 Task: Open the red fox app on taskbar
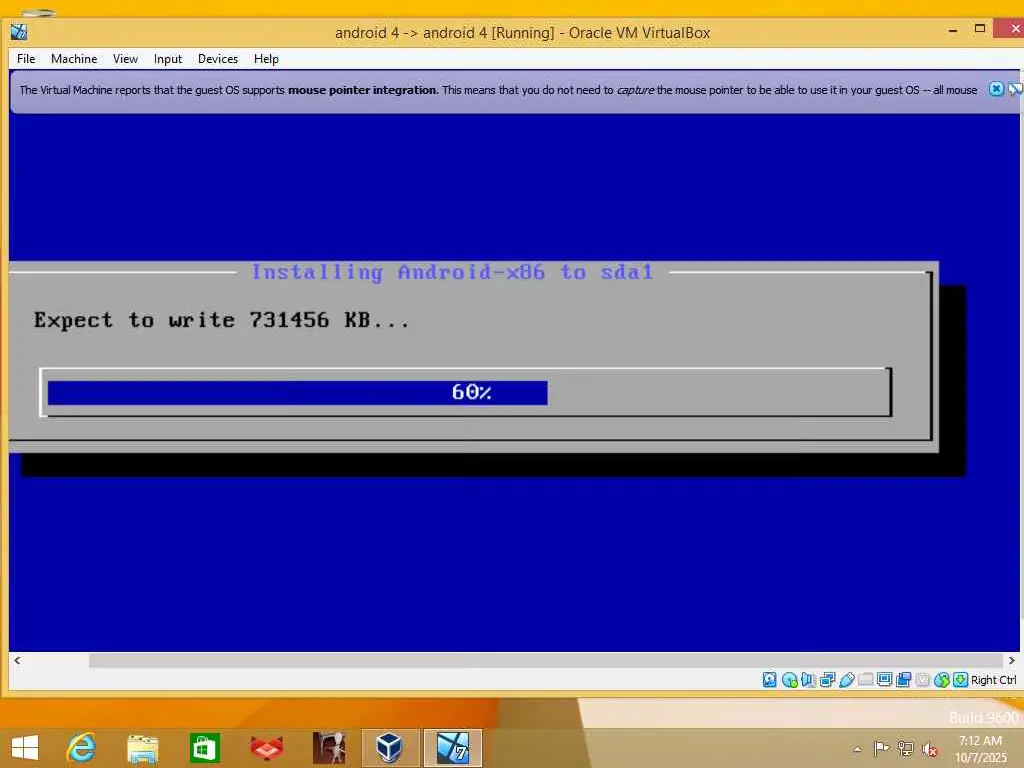tap(266, 748)
